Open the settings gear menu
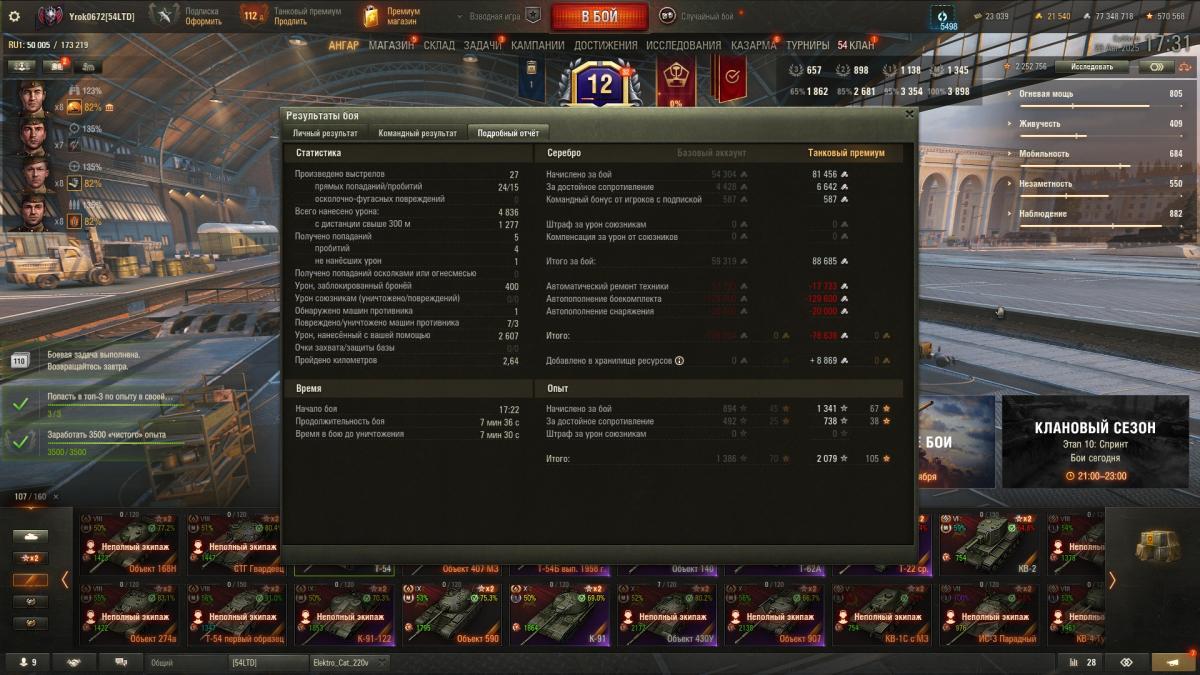 14,16
